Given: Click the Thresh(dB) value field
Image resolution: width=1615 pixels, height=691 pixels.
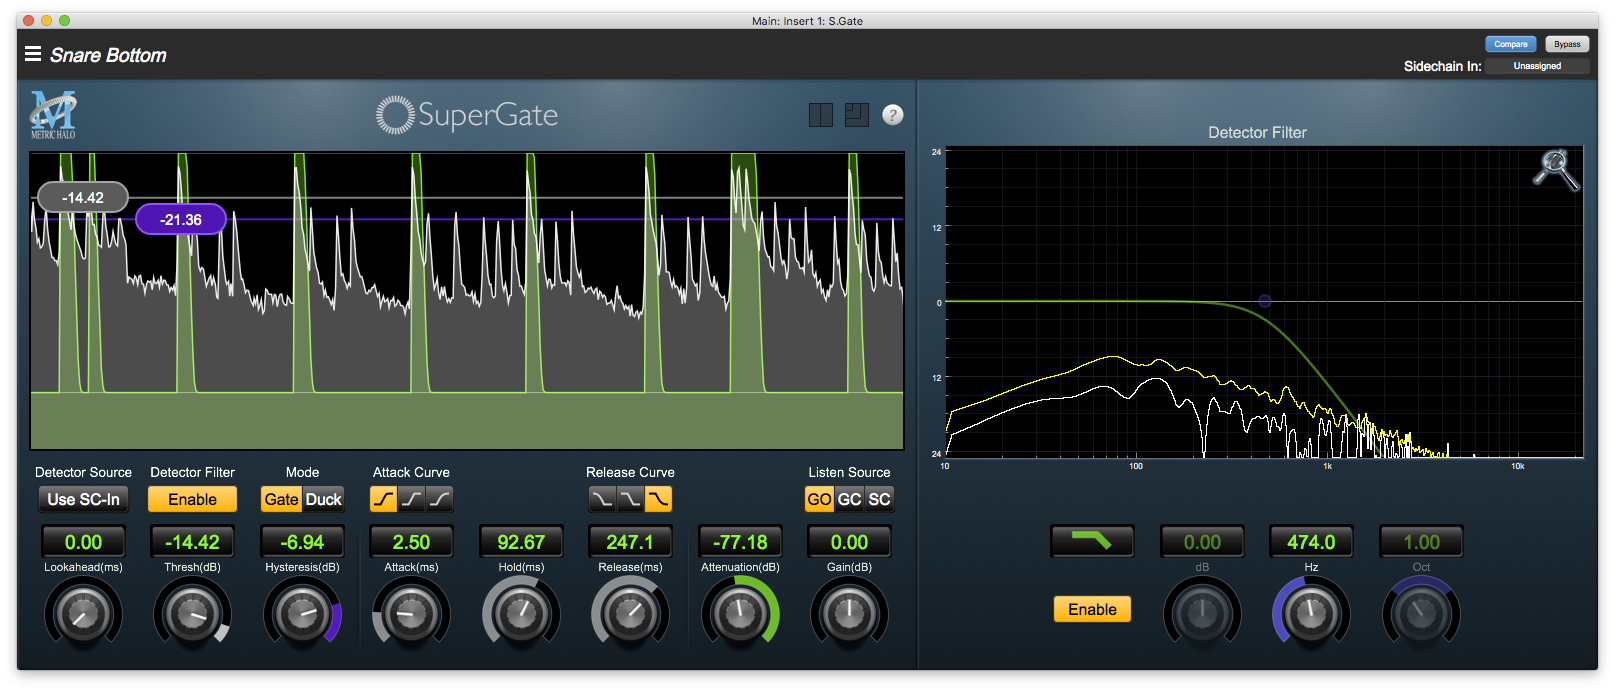Looking at the screenshot, I should [x=192, y=542].
